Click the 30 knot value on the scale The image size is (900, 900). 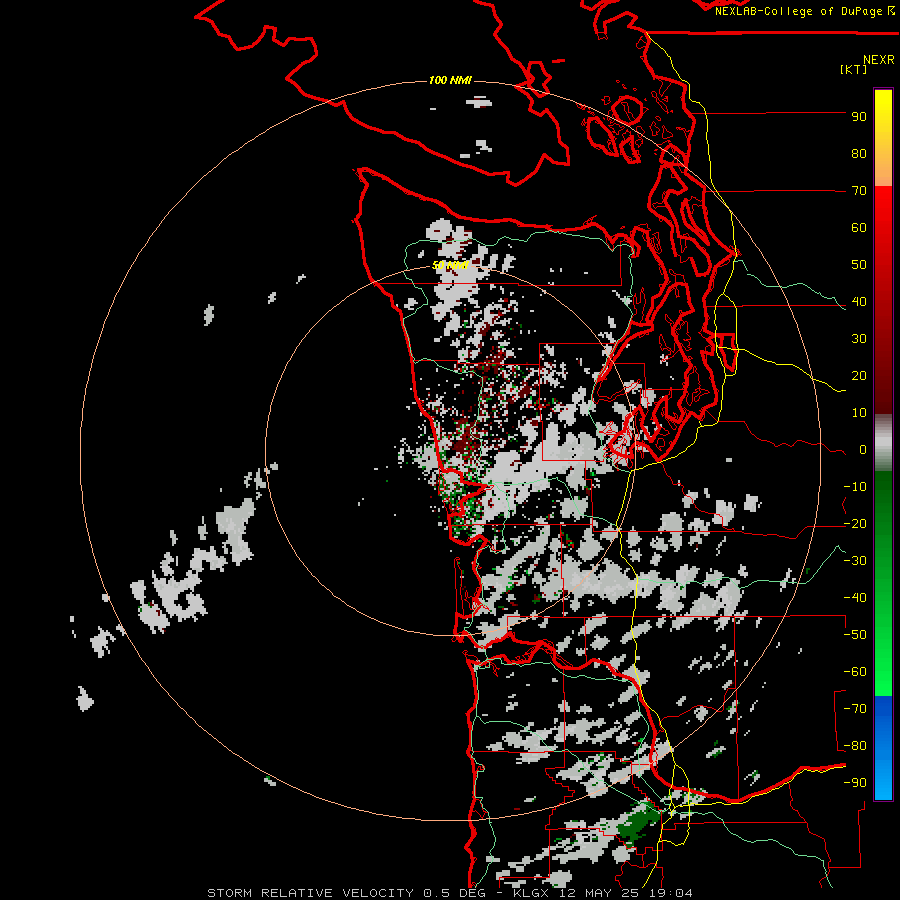859,339
